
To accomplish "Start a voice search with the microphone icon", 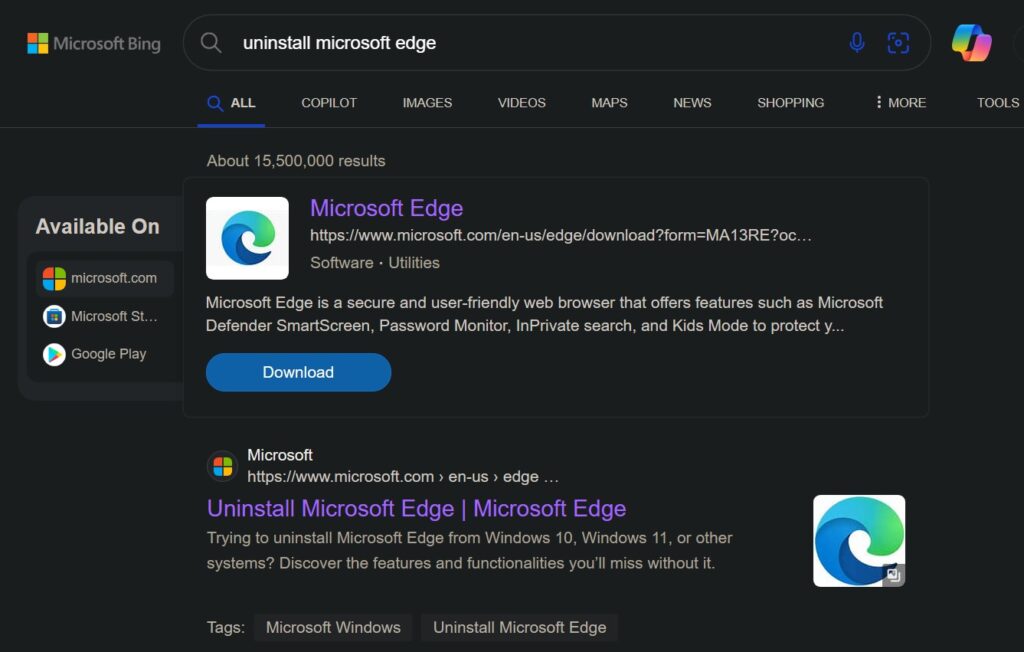I will point(858,42).
